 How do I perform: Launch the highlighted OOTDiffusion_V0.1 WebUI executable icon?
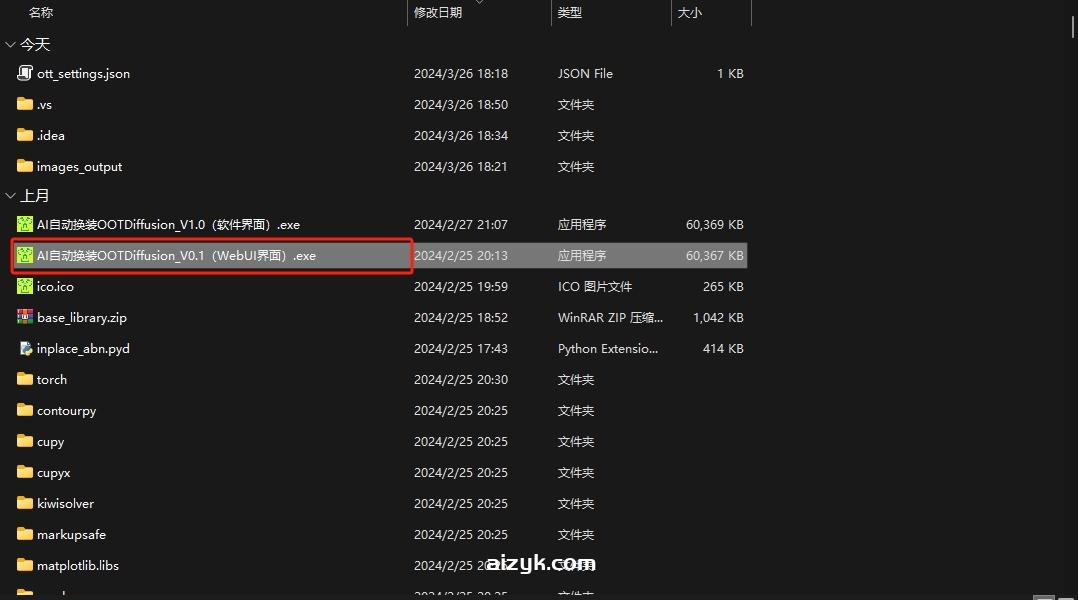point(23,255)
